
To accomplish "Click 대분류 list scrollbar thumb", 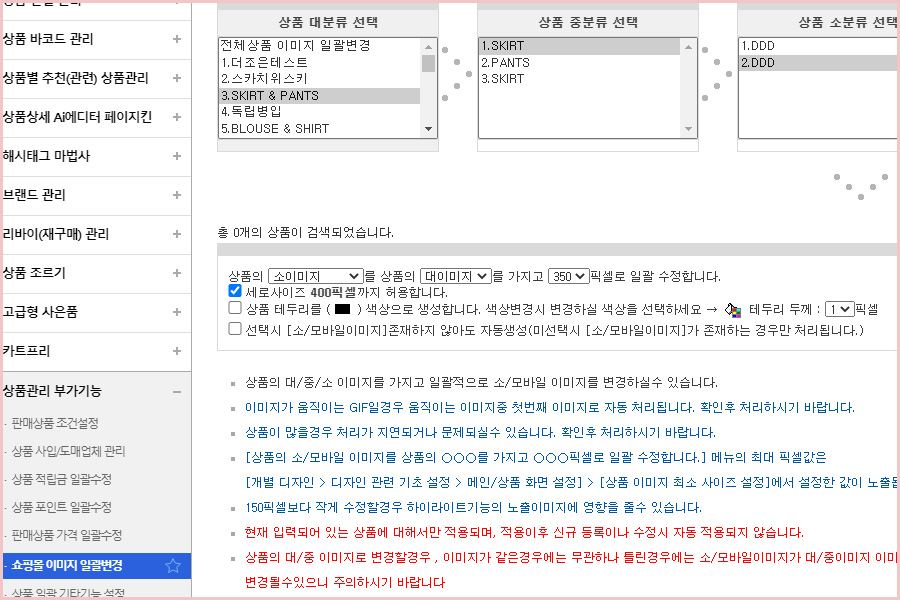I will pos(428,63).
